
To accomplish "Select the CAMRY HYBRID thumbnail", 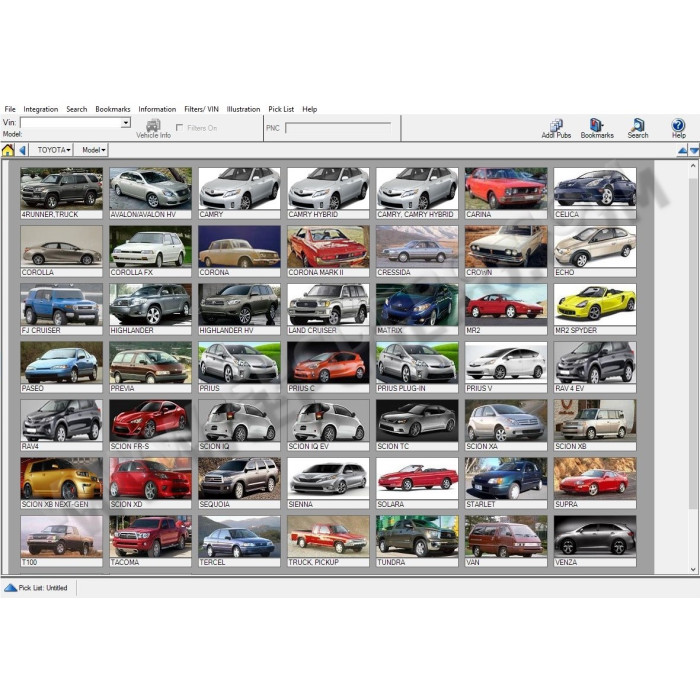I will [328, 193].
